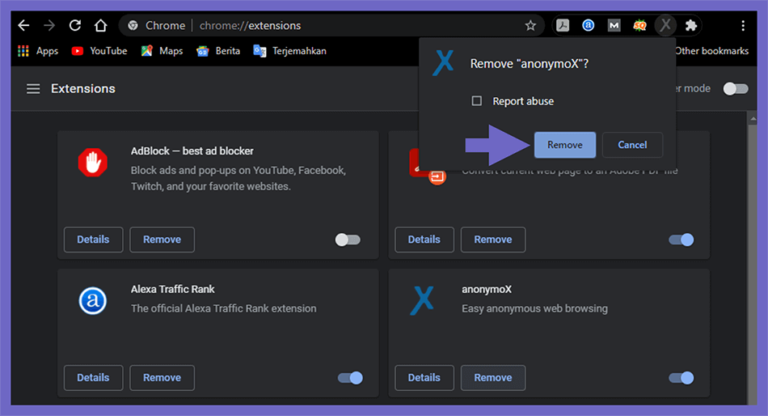The width and height of the screenshot is (768, 416).
Task: Cancel the remove anonymoX dialog
Action: pos(632,145)
